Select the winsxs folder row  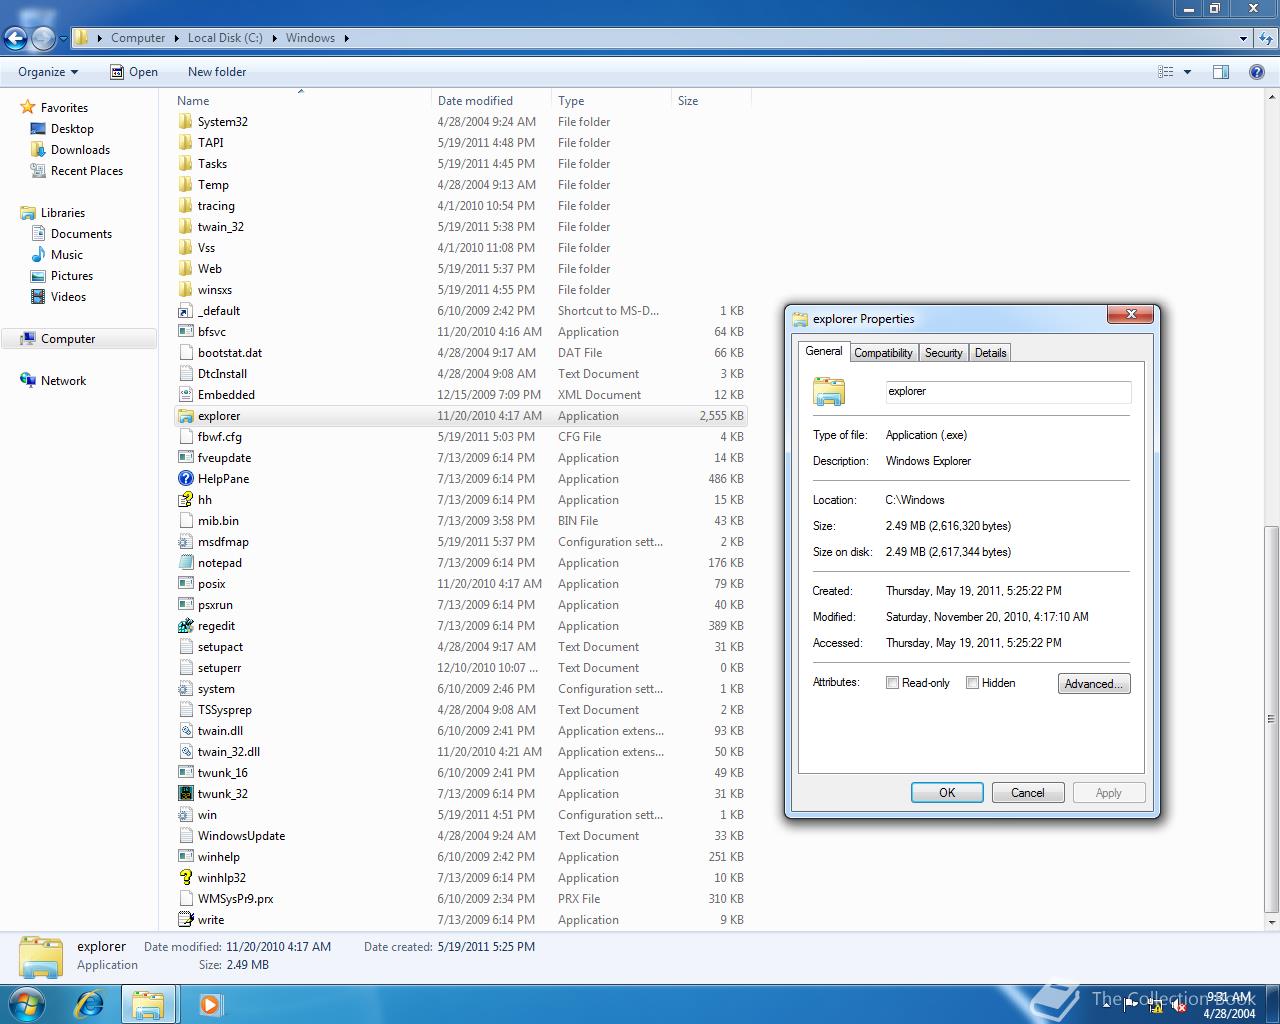(460, 290)
